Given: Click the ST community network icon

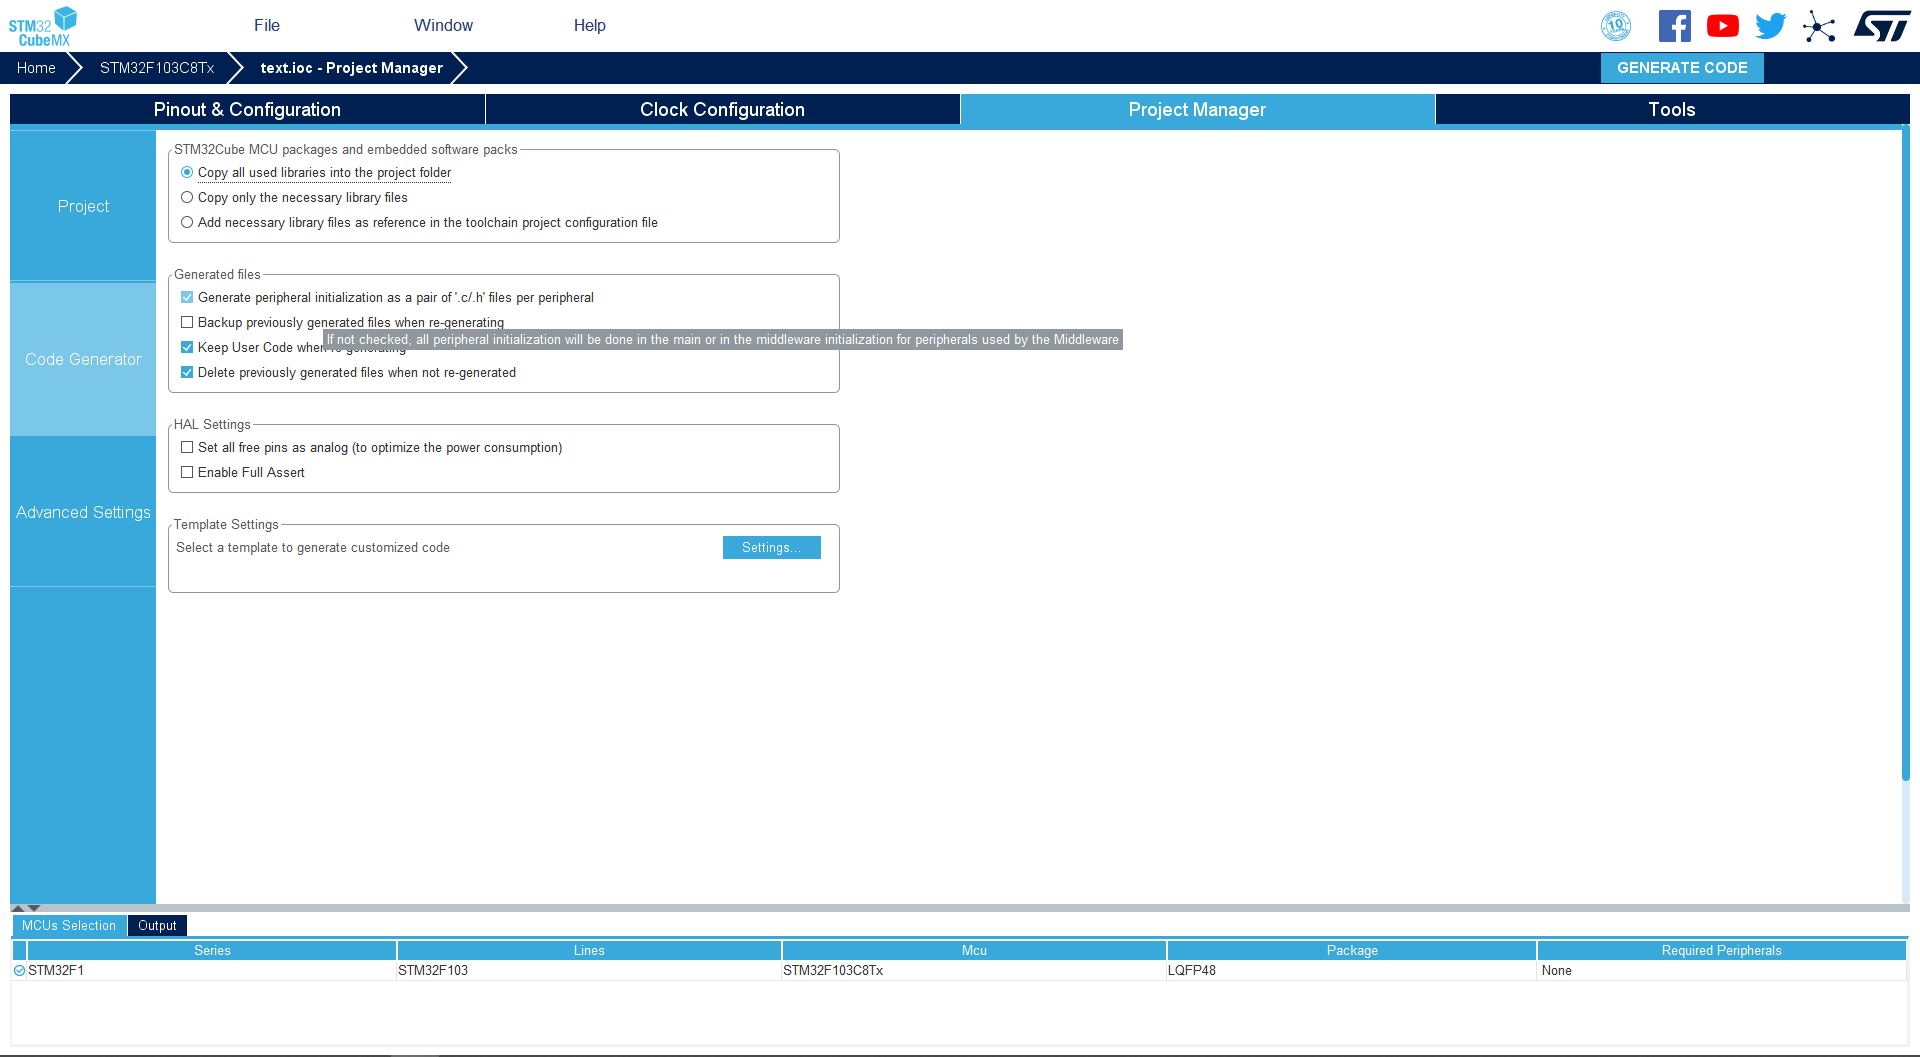Looking at the screenshot, I should click(1819, 26).
